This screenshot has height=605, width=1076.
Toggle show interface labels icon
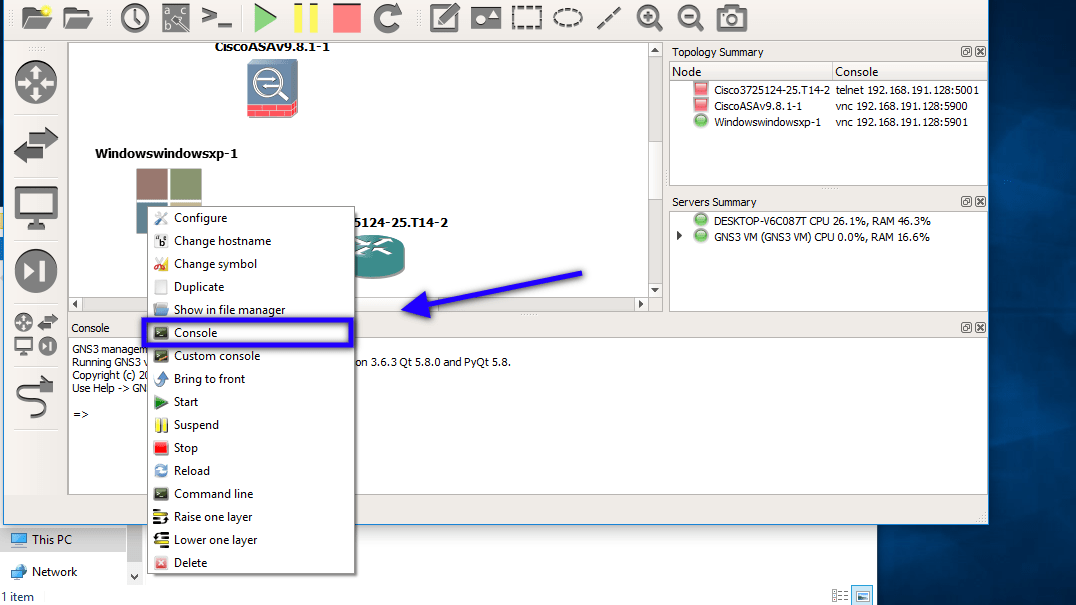pos(176,18)
